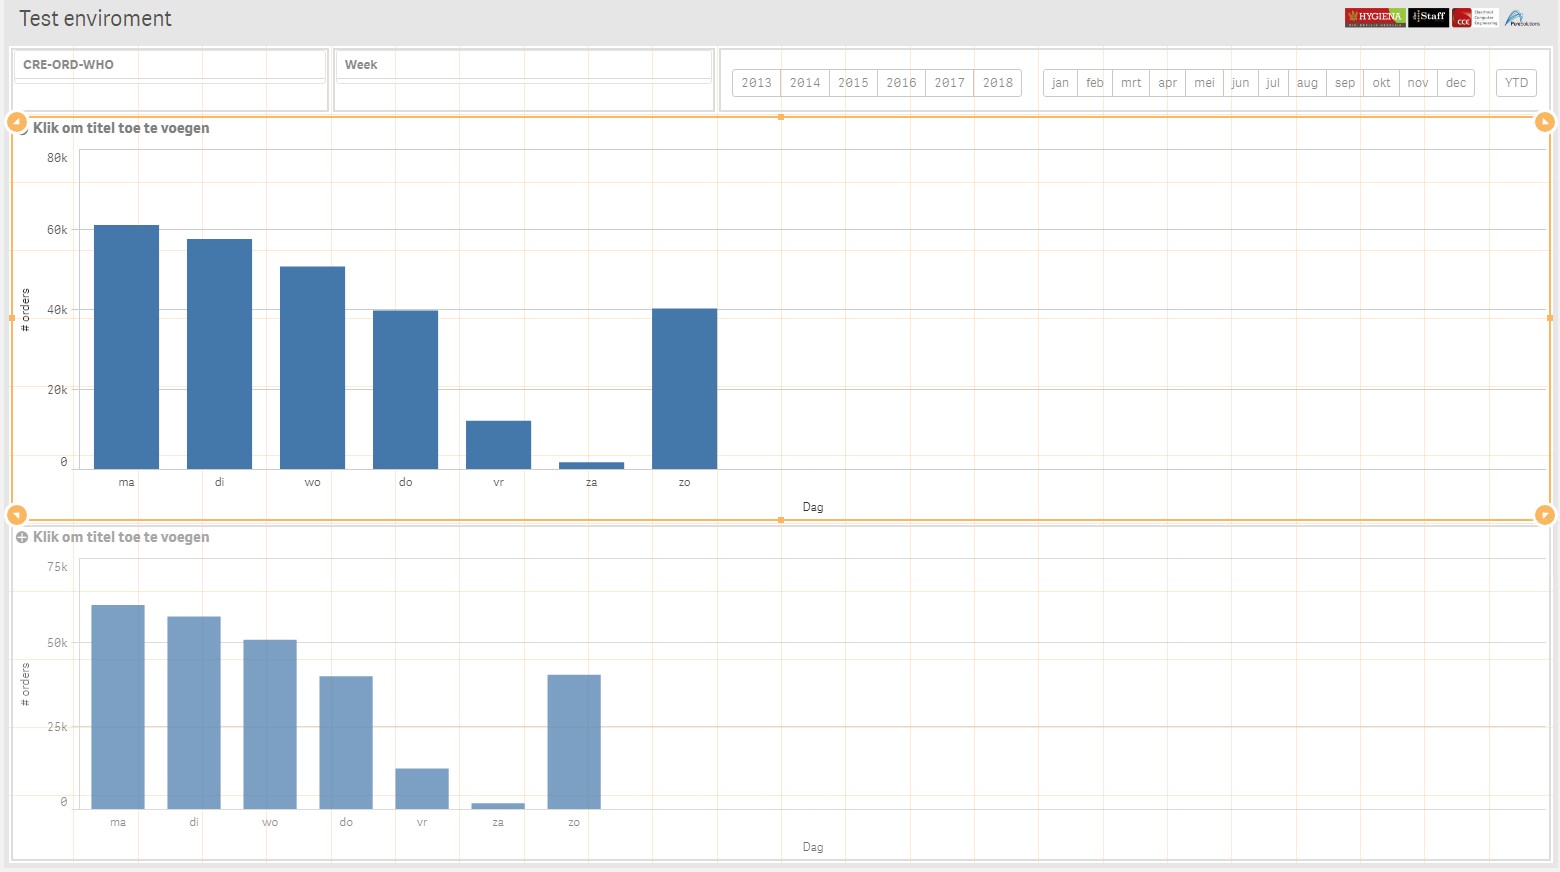Click the '50k' axis value in lower chart
This screenshot has height=872, width=1560.
tap(57, 643)
